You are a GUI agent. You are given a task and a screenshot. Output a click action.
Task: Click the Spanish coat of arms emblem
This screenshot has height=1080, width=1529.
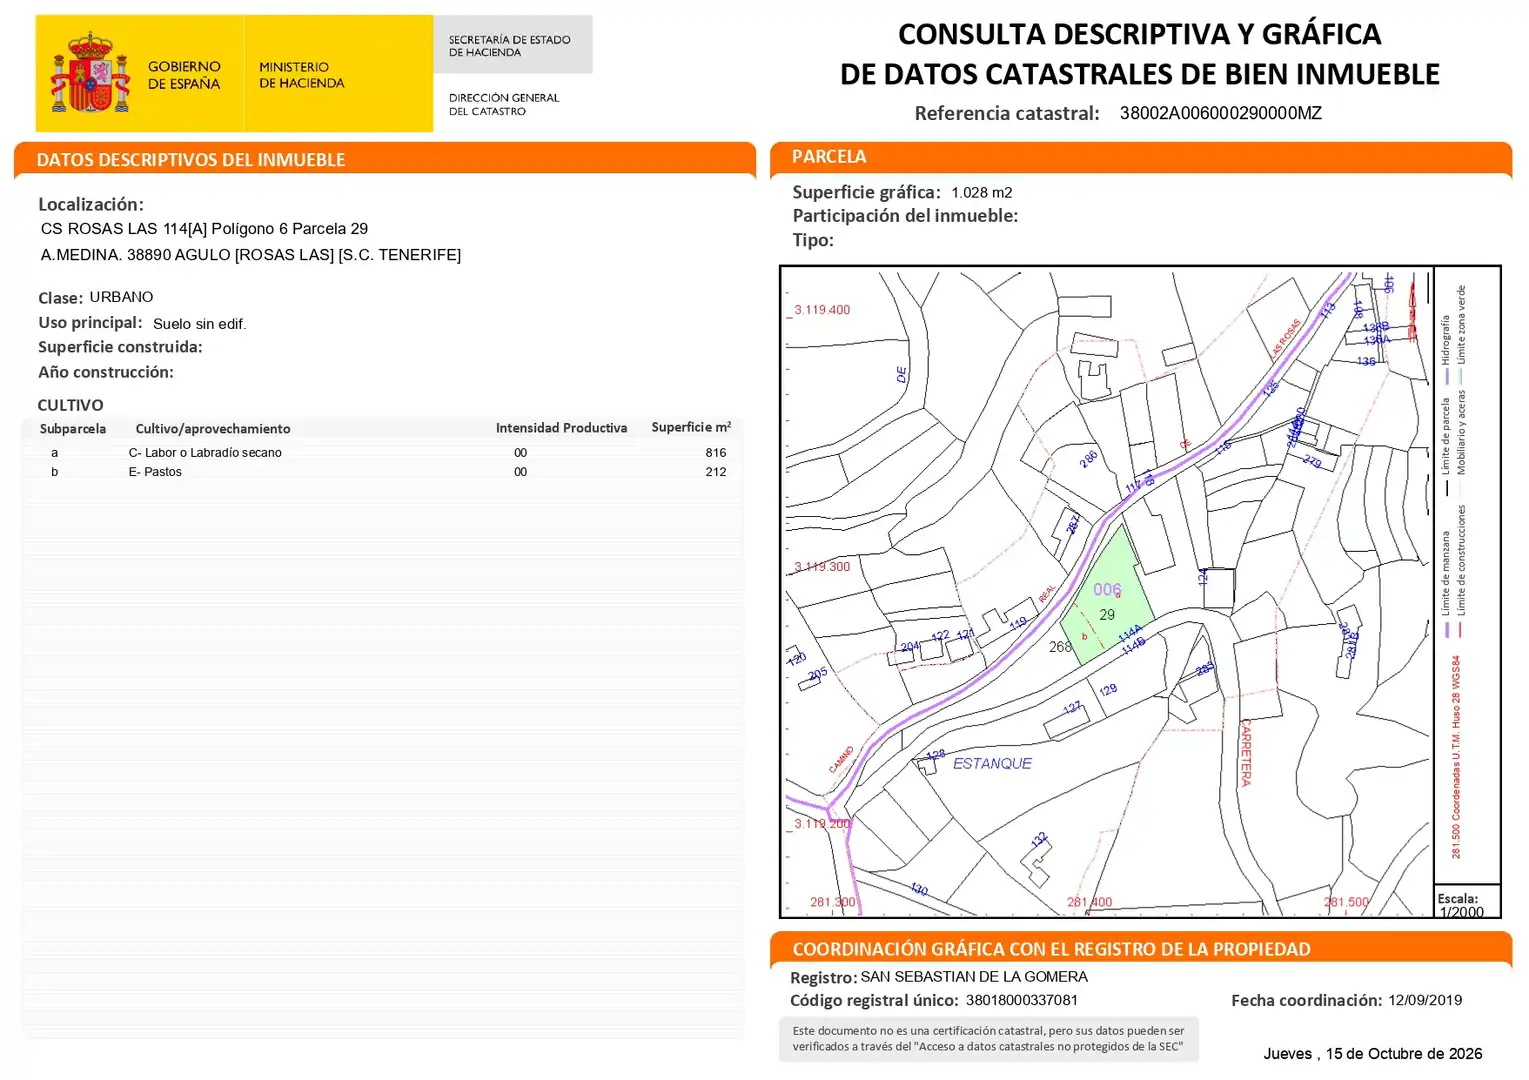pyautogui.click(x=91, y=72)
